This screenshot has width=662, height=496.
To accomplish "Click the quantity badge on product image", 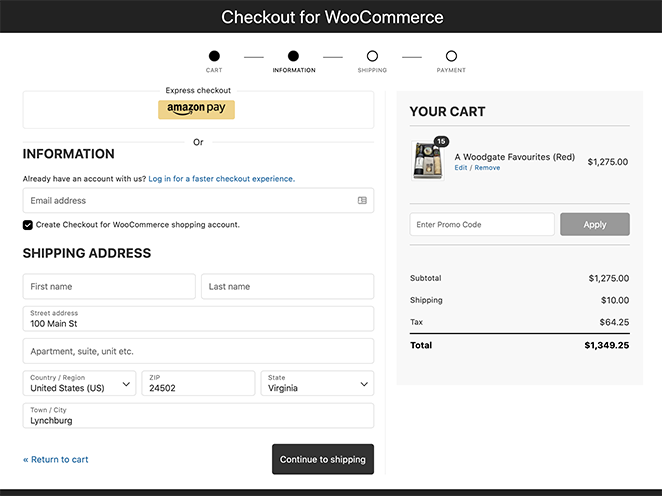I will point(441,142).
